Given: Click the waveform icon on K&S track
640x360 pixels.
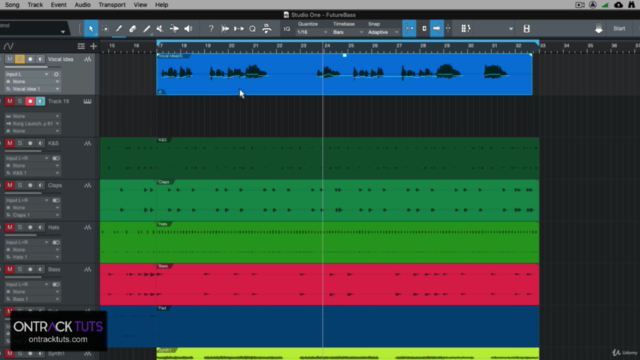Looking at the screenshot, I should (x=88, y=143).
